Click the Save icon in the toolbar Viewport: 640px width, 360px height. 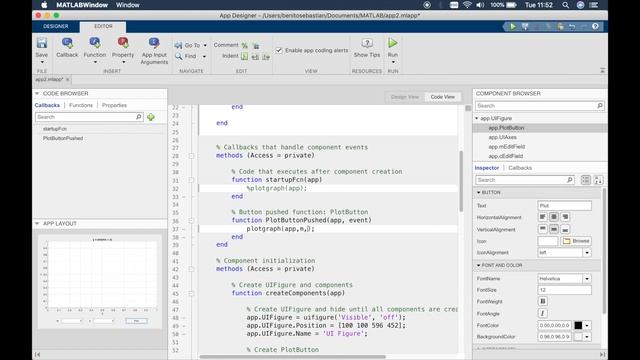pos(42,43)
